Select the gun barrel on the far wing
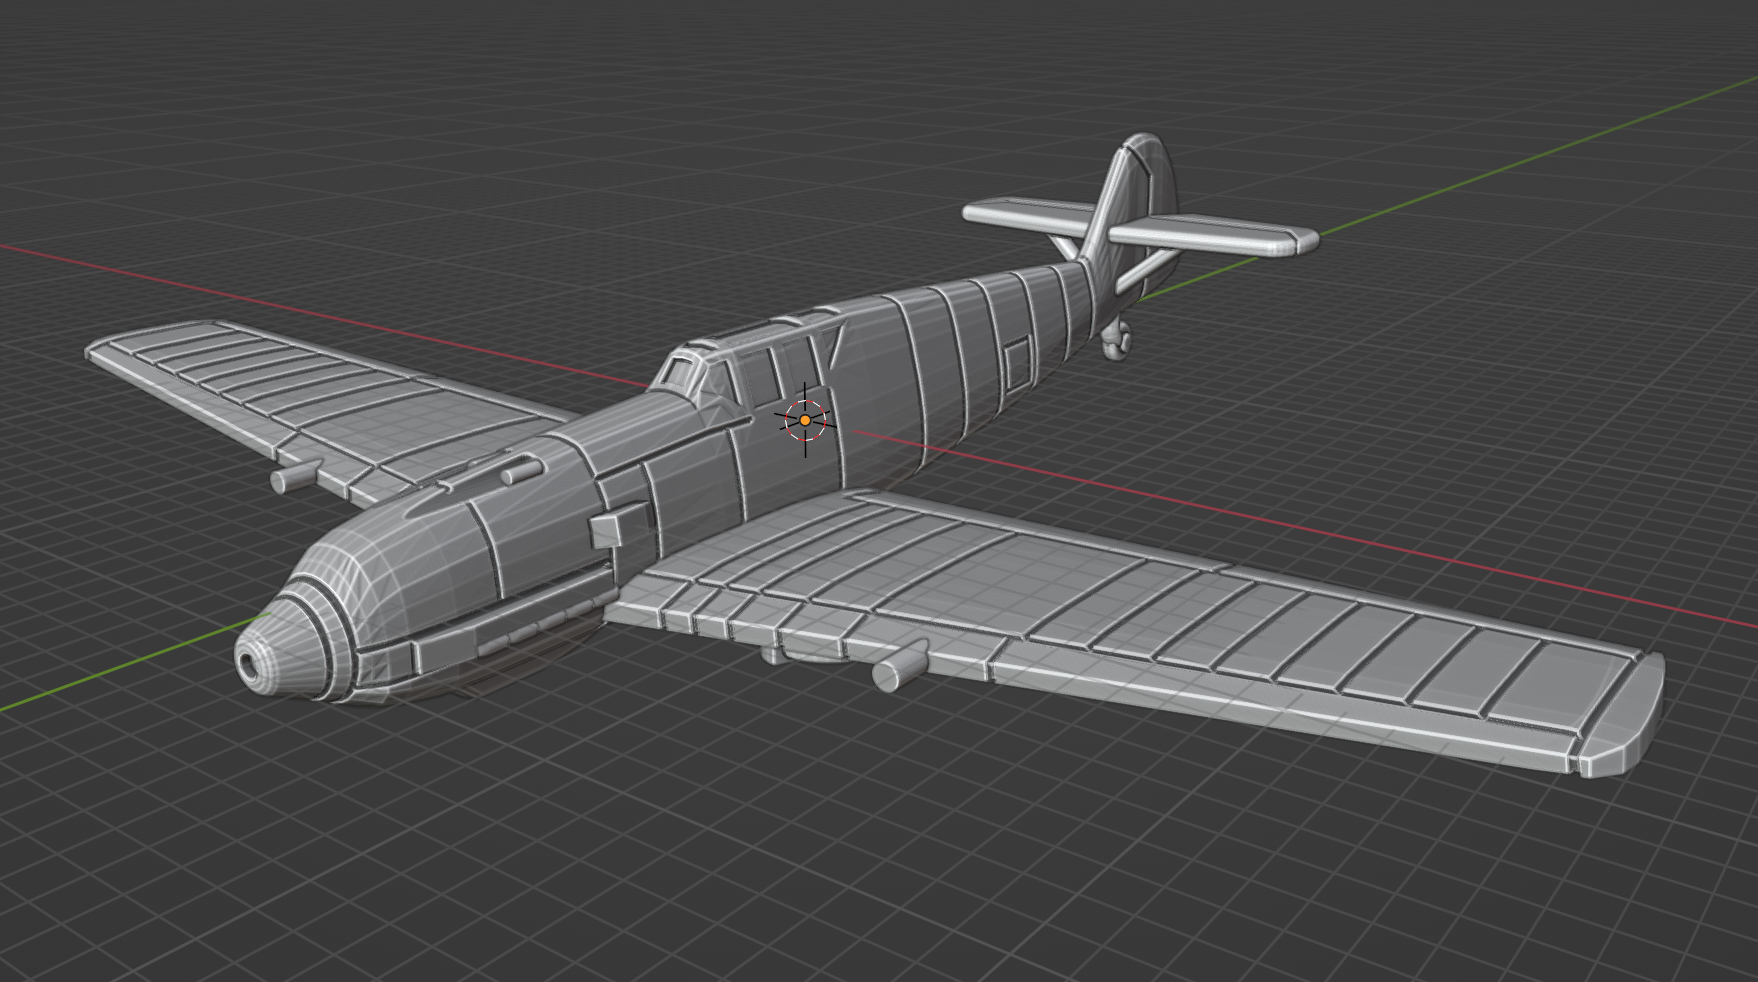Screen dimensions: 1758x982 pyautogui.click(x=295, y=475)
